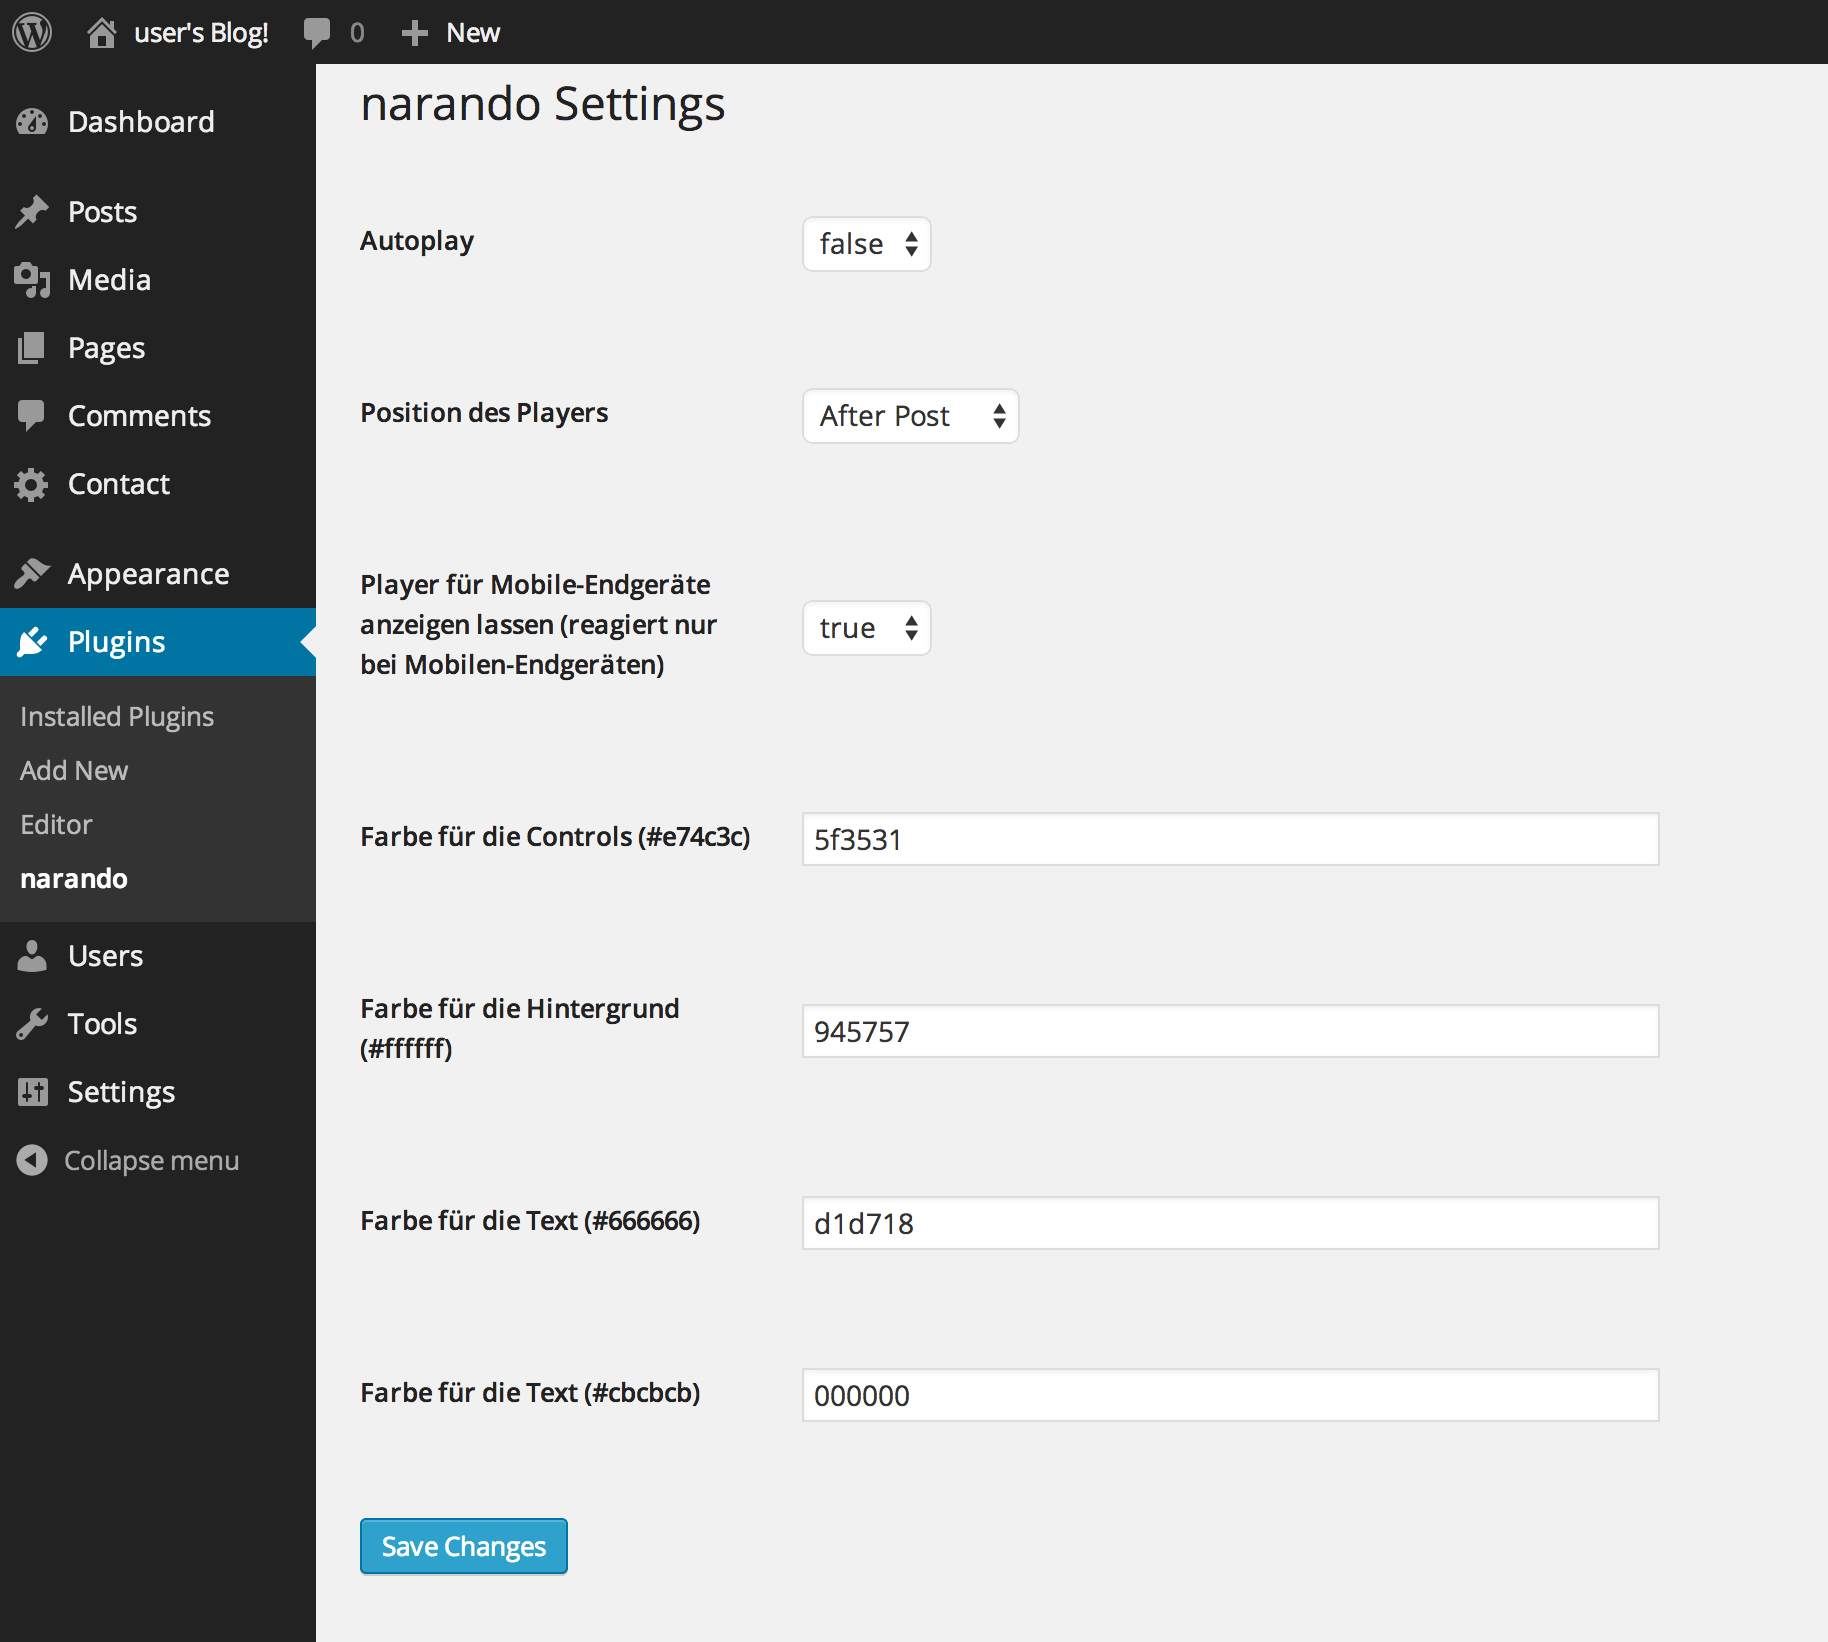Viewport: 1828px width, 1642px height.
Task: Click the Media icon in the sidebar
Action: (x=32, y=280)
